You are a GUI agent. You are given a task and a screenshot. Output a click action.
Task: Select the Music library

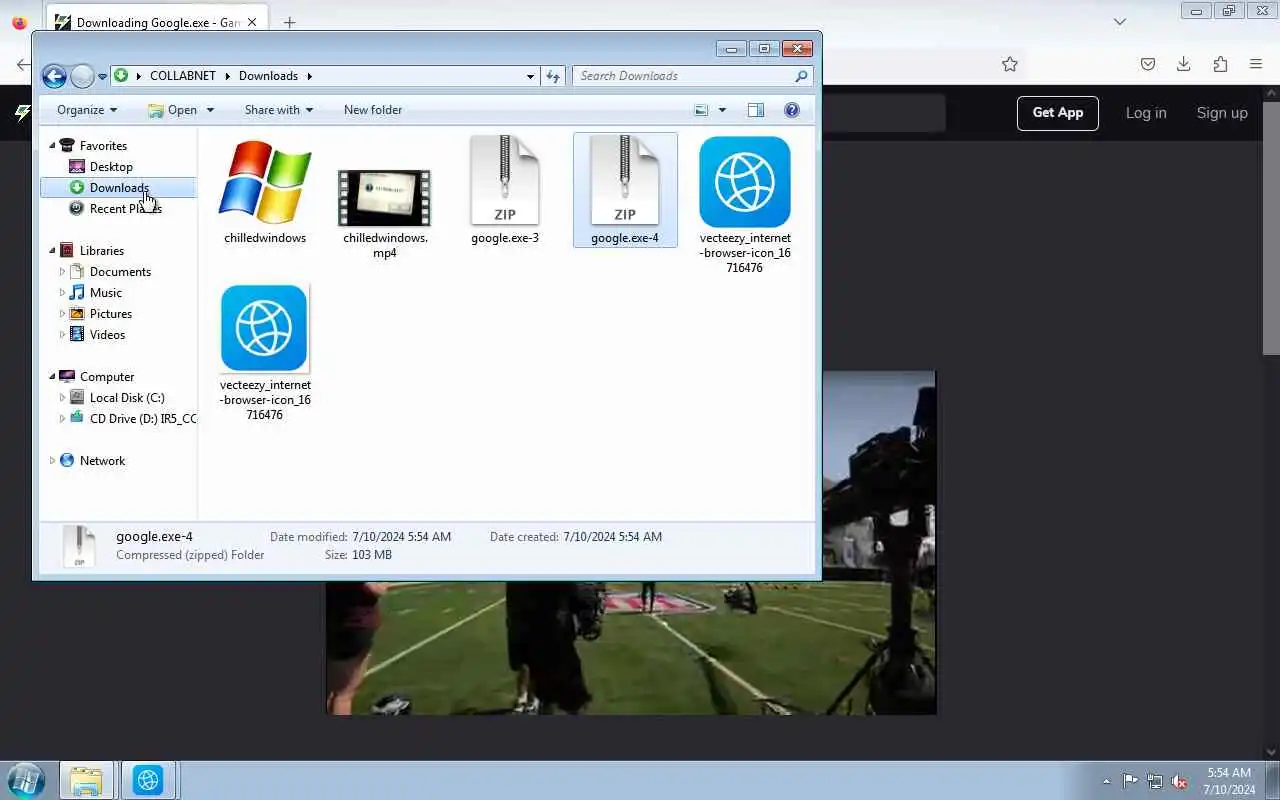(105, 293)
